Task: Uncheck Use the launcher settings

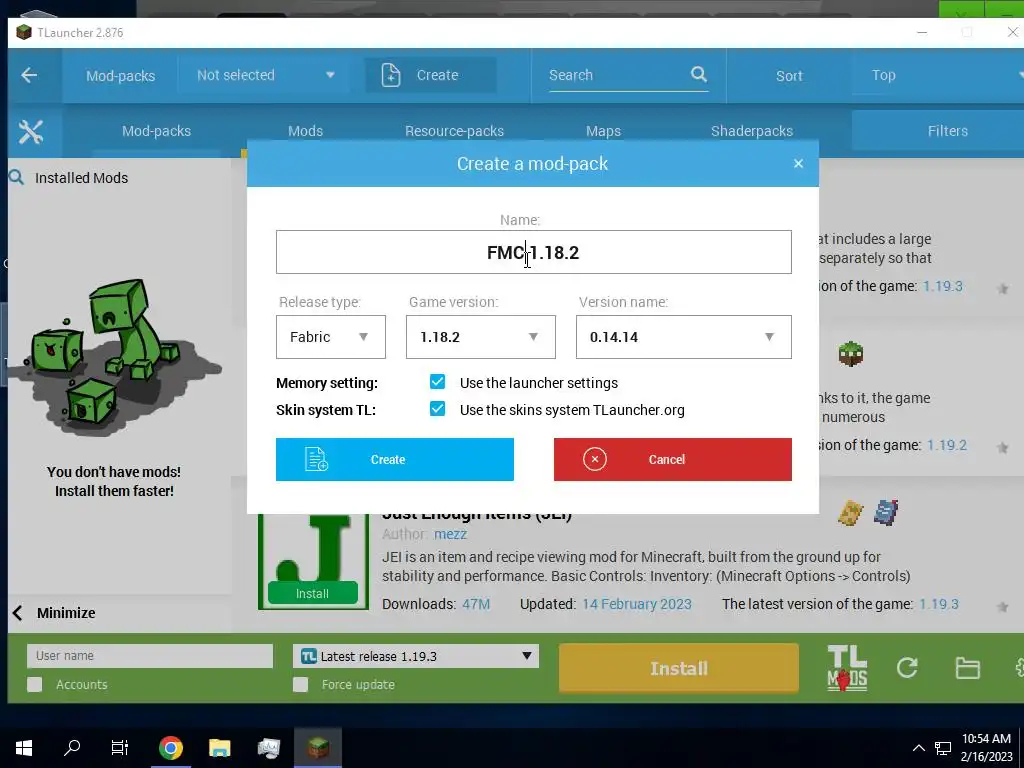Action: (x=438, y=382)
